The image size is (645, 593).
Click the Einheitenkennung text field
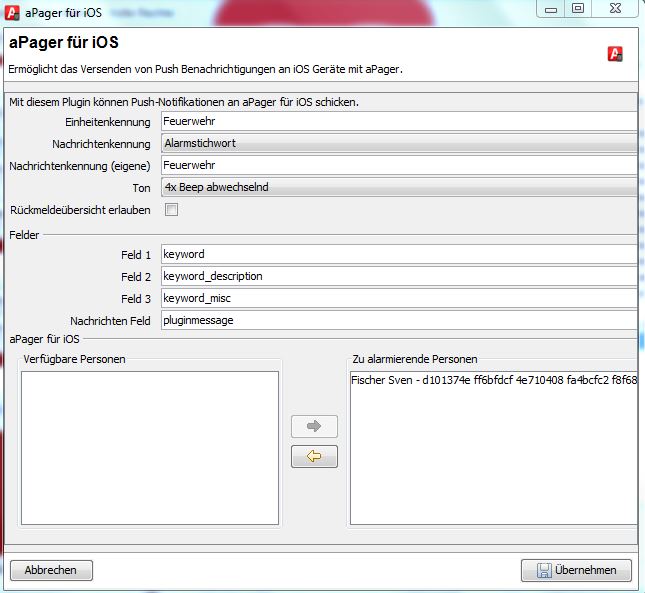pyautogui.click(x=398, y=122)
